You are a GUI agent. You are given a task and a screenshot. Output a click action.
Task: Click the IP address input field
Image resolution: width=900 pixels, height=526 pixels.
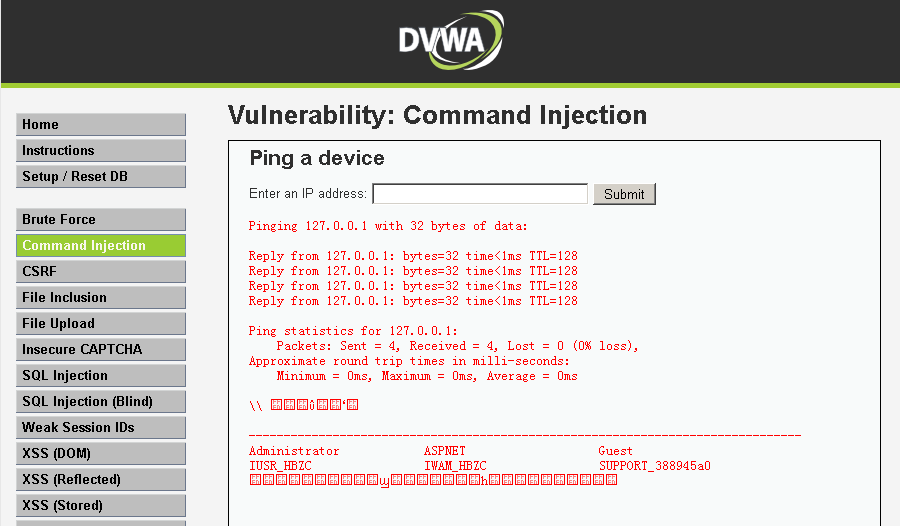tap(479, 194)
